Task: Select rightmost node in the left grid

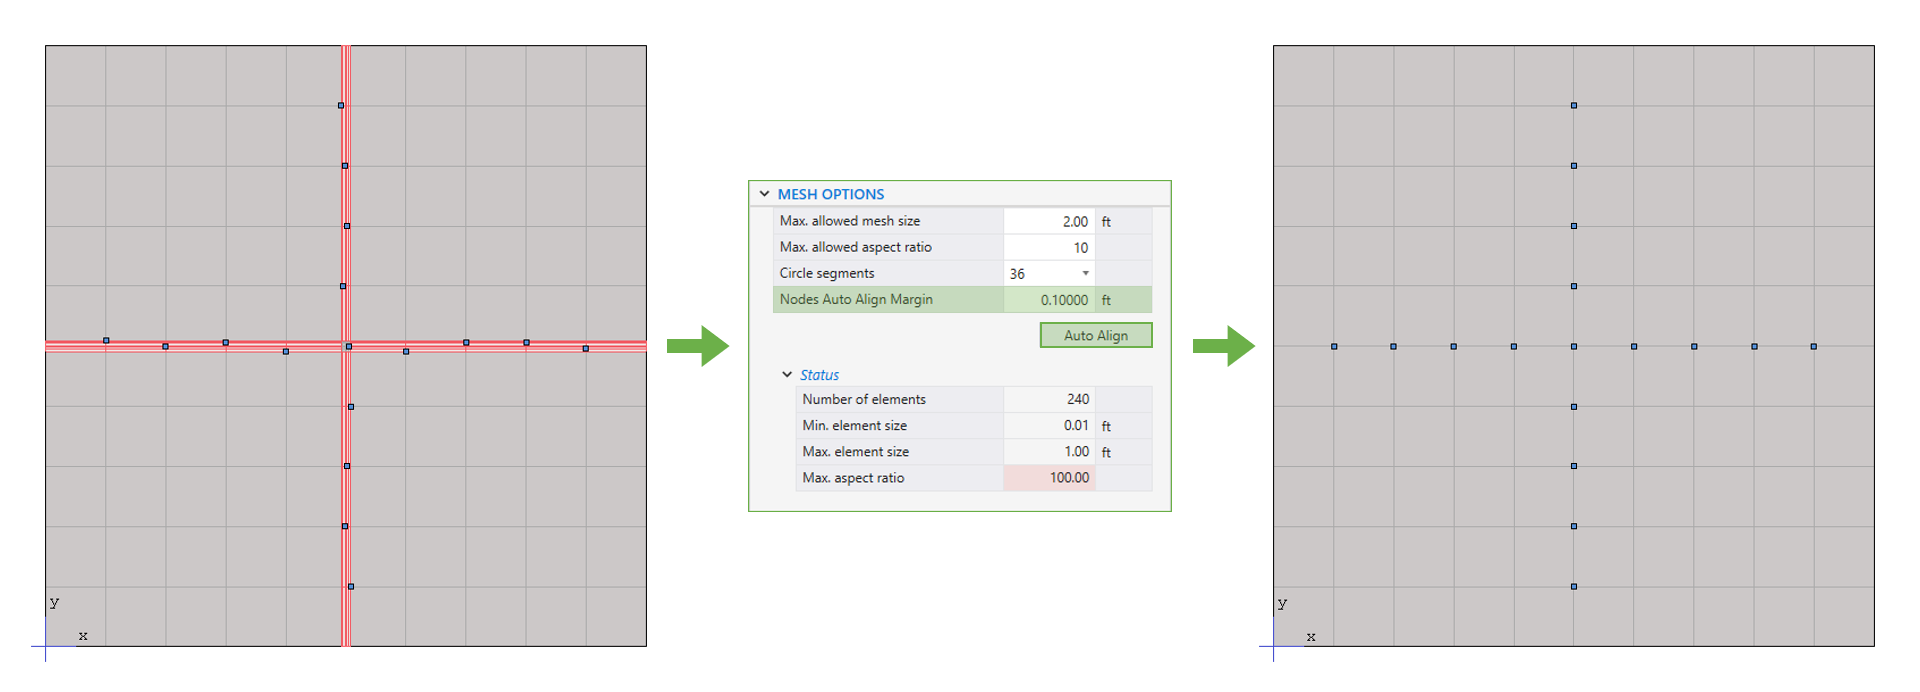Action: 586,348
